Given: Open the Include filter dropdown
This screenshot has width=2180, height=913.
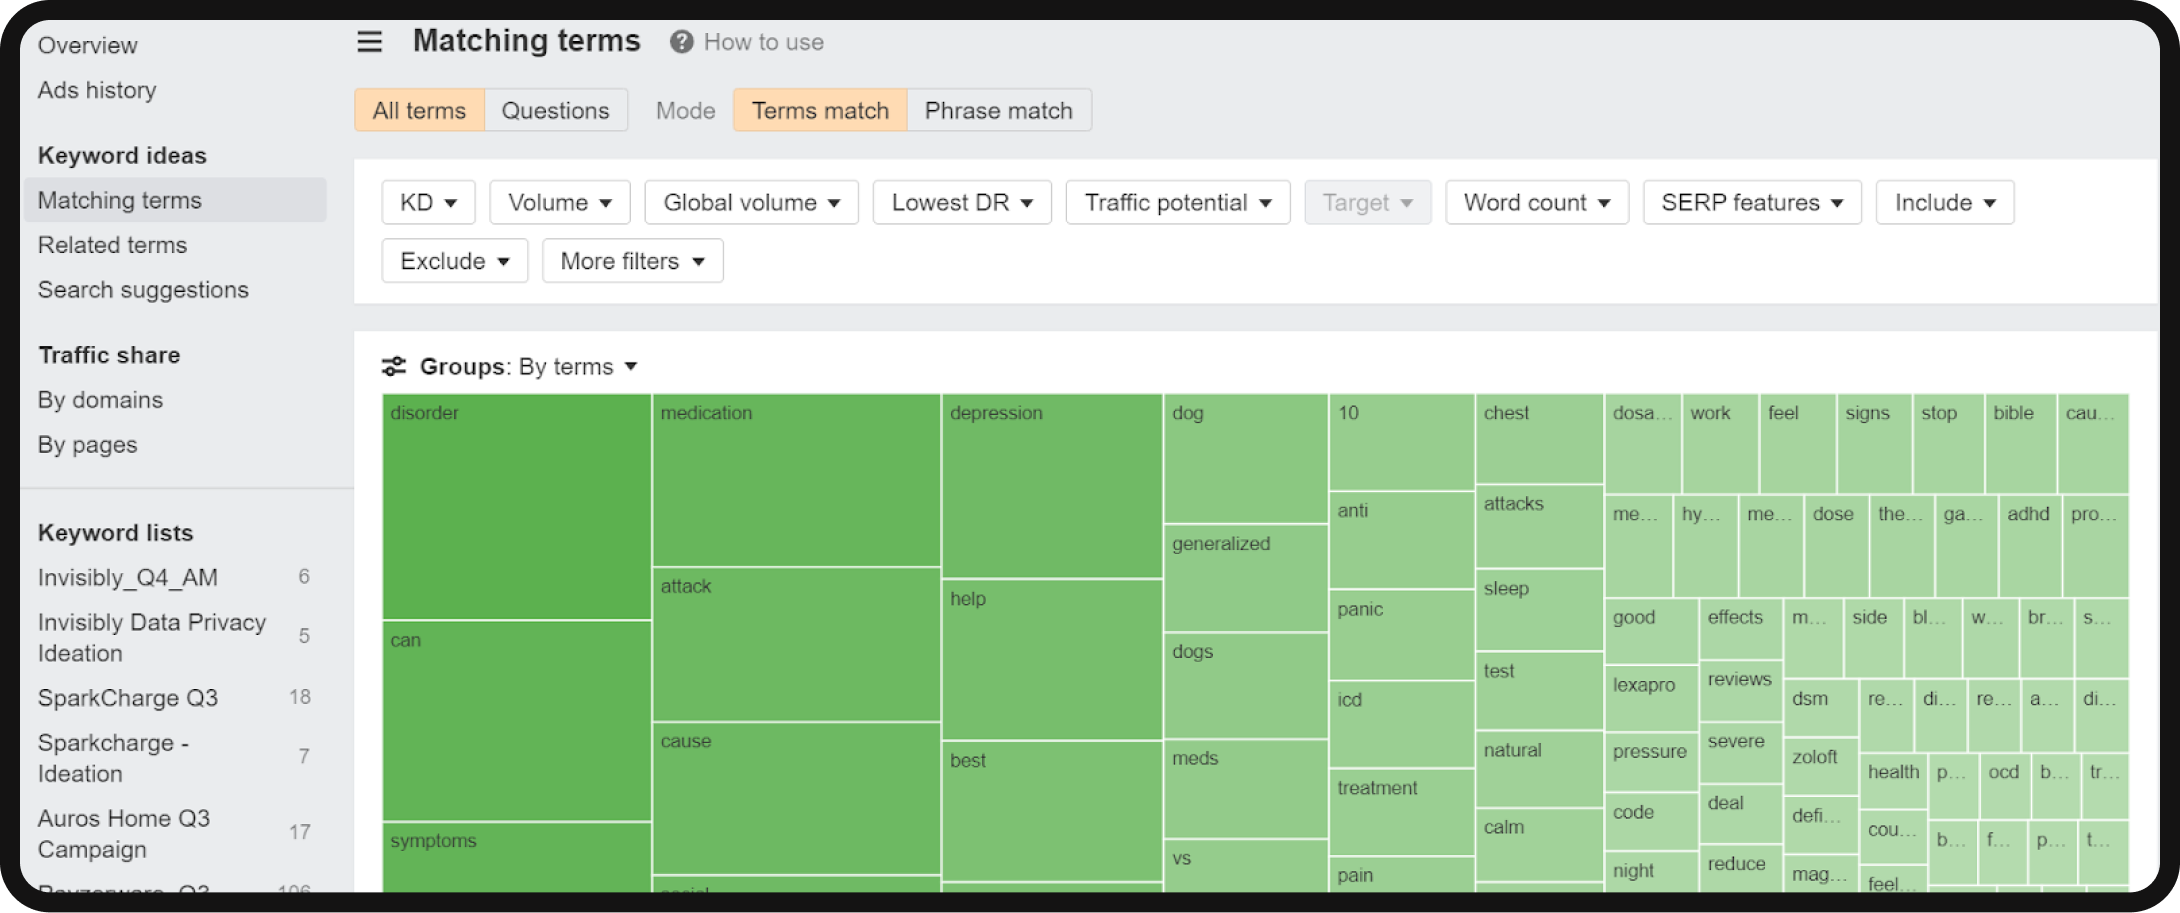Looking at the screenshot, I should pos(1945,202).
